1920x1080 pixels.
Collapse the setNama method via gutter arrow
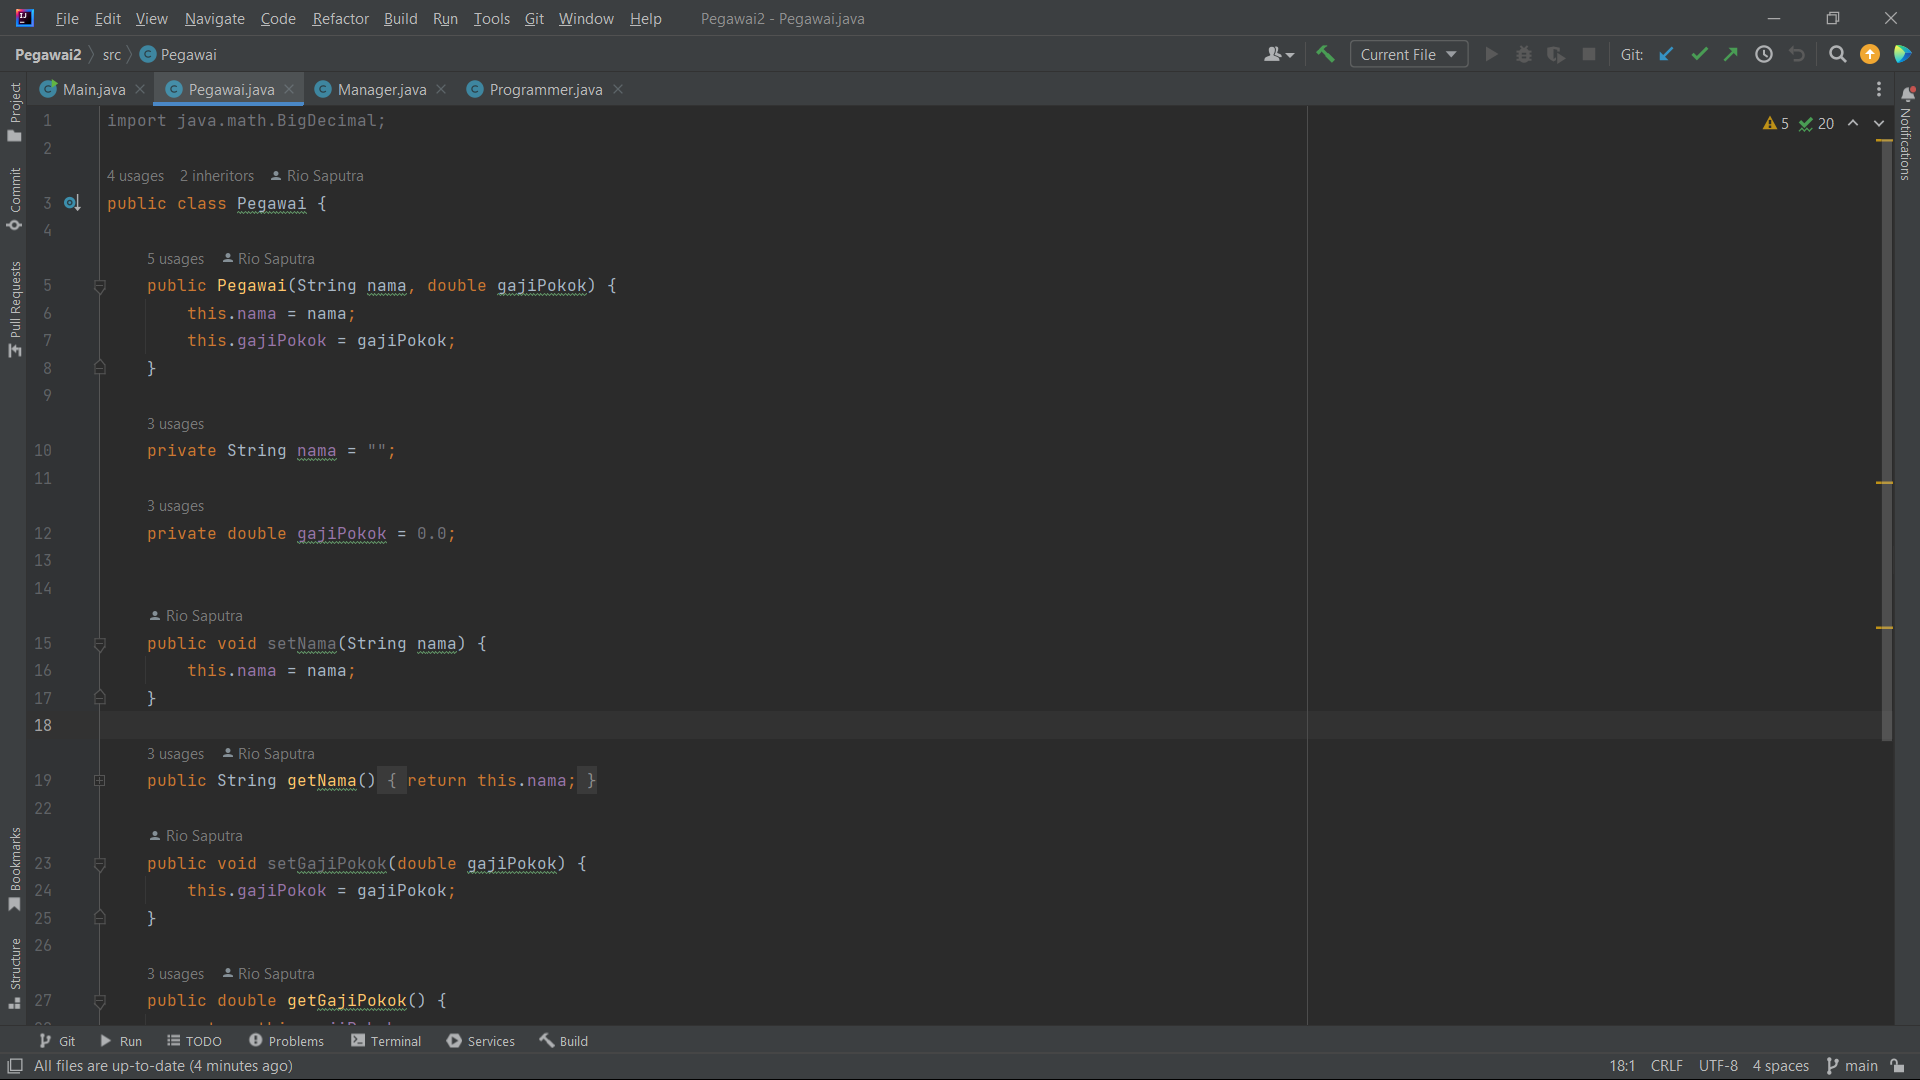[99, 645]
